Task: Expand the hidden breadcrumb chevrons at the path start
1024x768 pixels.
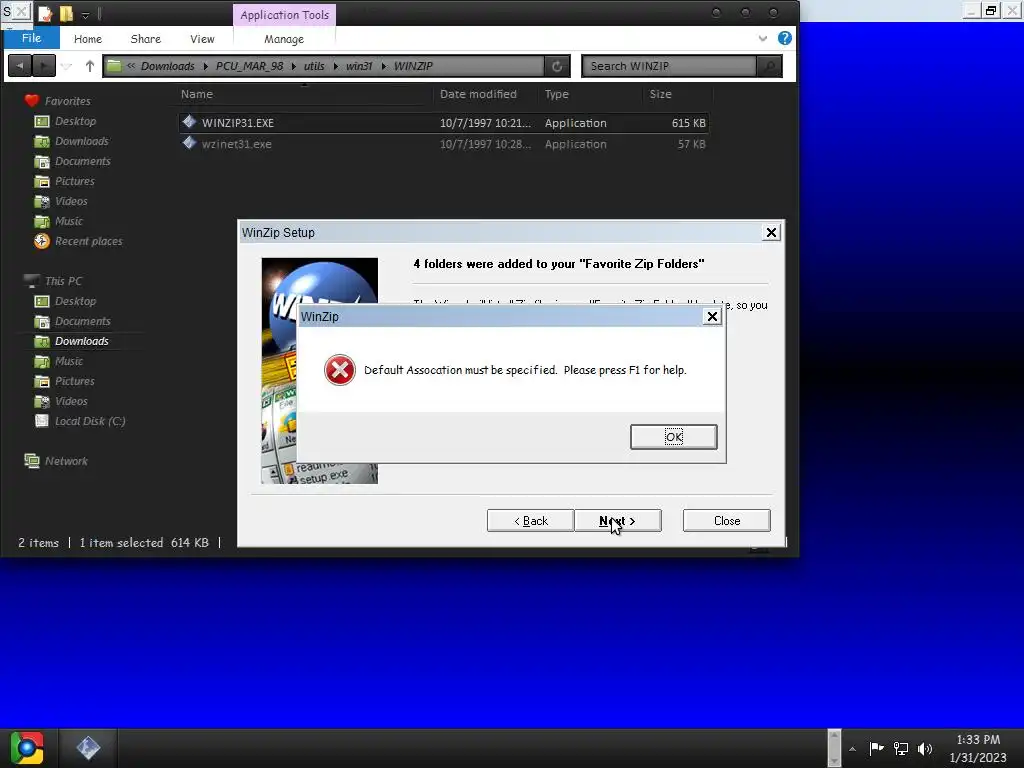Action: coord(131,65)
